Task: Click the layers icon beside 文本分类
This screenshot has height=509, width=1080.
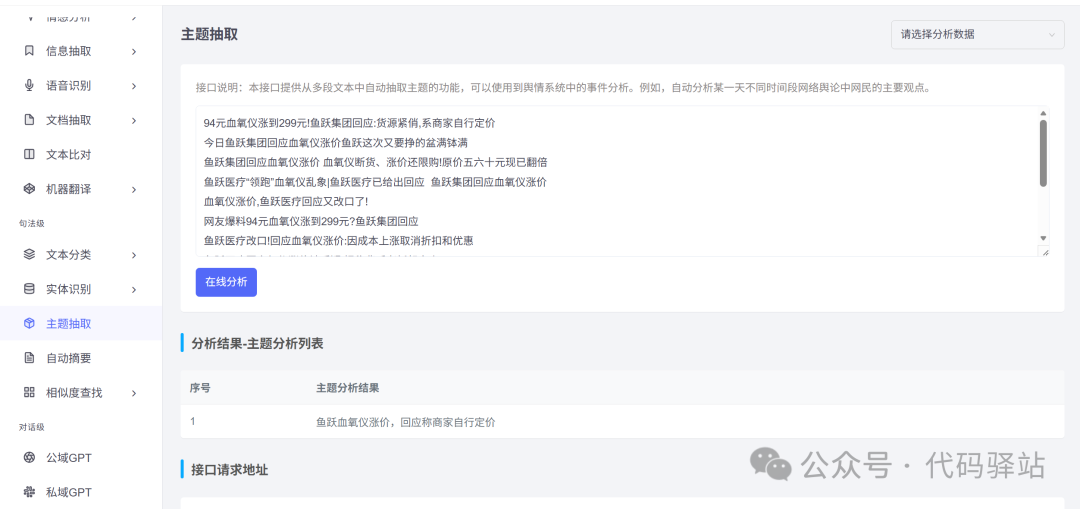Action: pyautogui.click(x=29, y=255)
